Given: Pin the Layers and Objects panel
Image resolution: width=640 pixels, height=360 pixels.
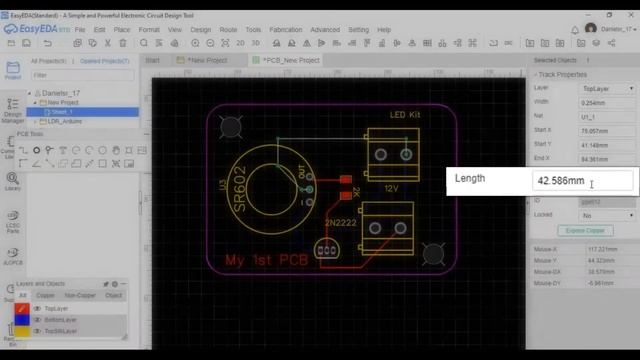Looking at the screenshot, I should [106, 284].
